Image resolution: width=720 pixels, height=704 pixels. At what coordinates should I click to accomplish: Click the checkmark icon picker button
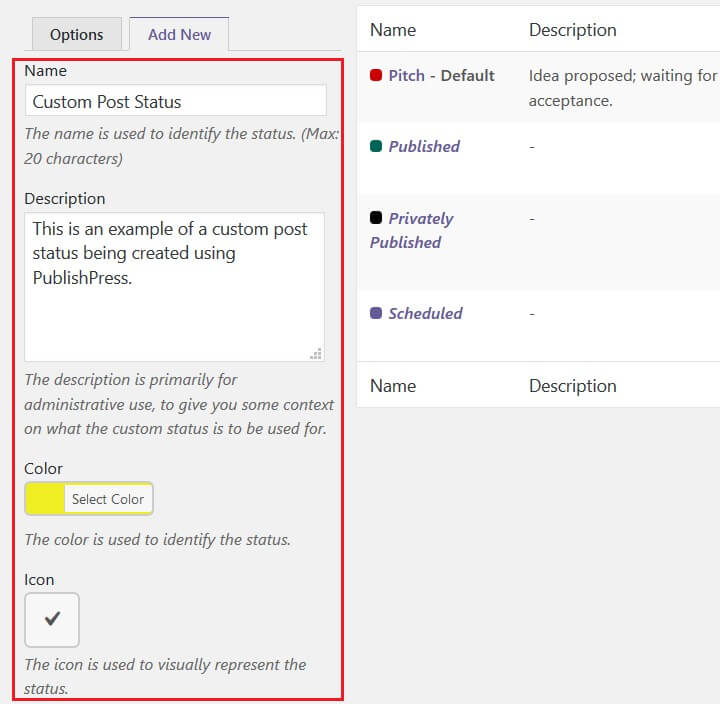coord(52,619)
